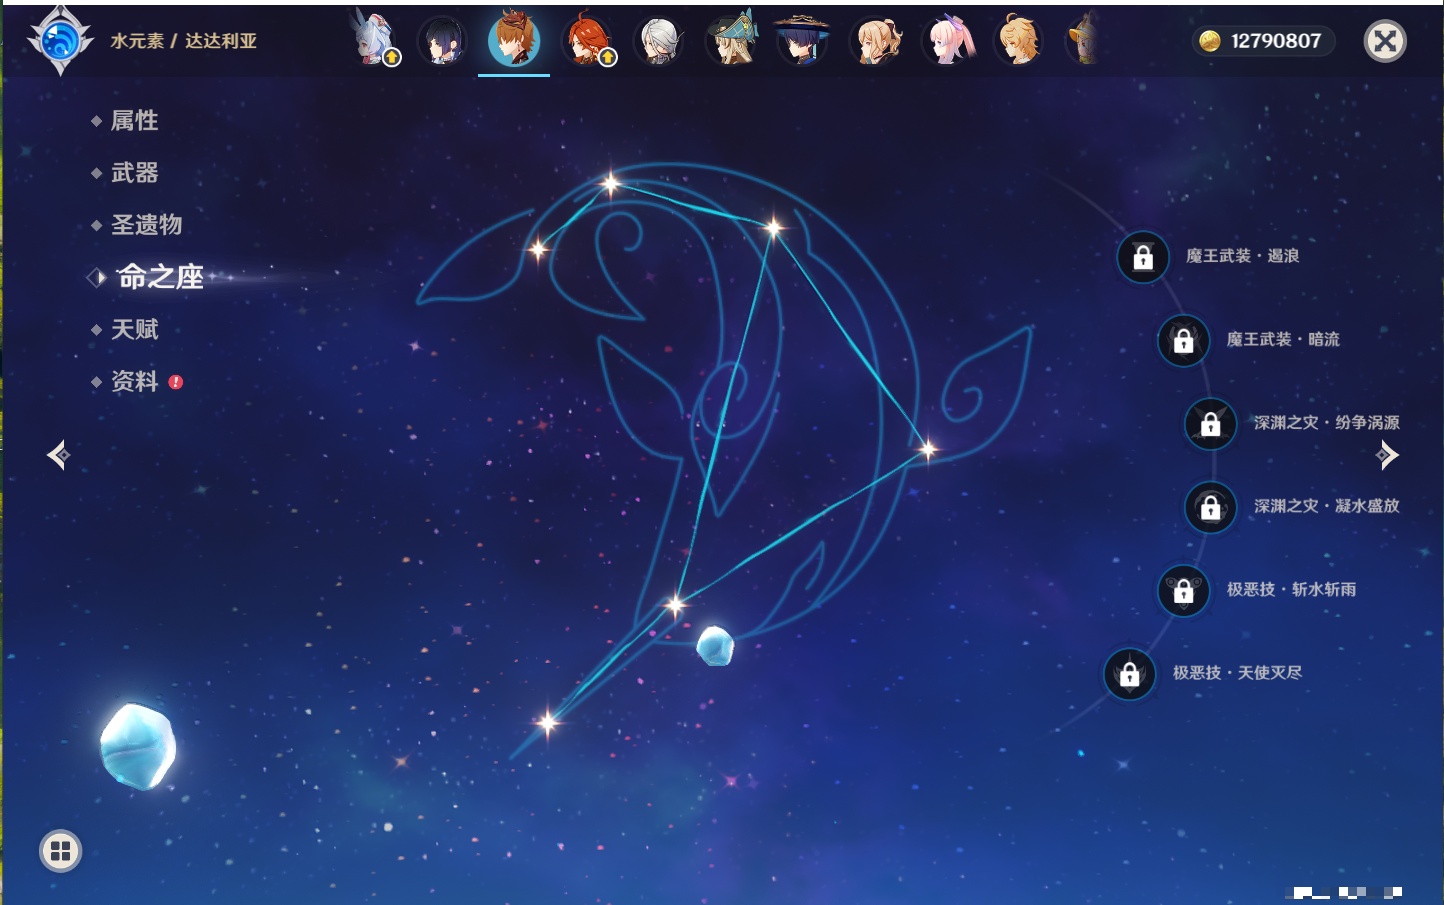Click the Mora balance 12790807
Screen dimensions: 1444x905
point(1264,41)
